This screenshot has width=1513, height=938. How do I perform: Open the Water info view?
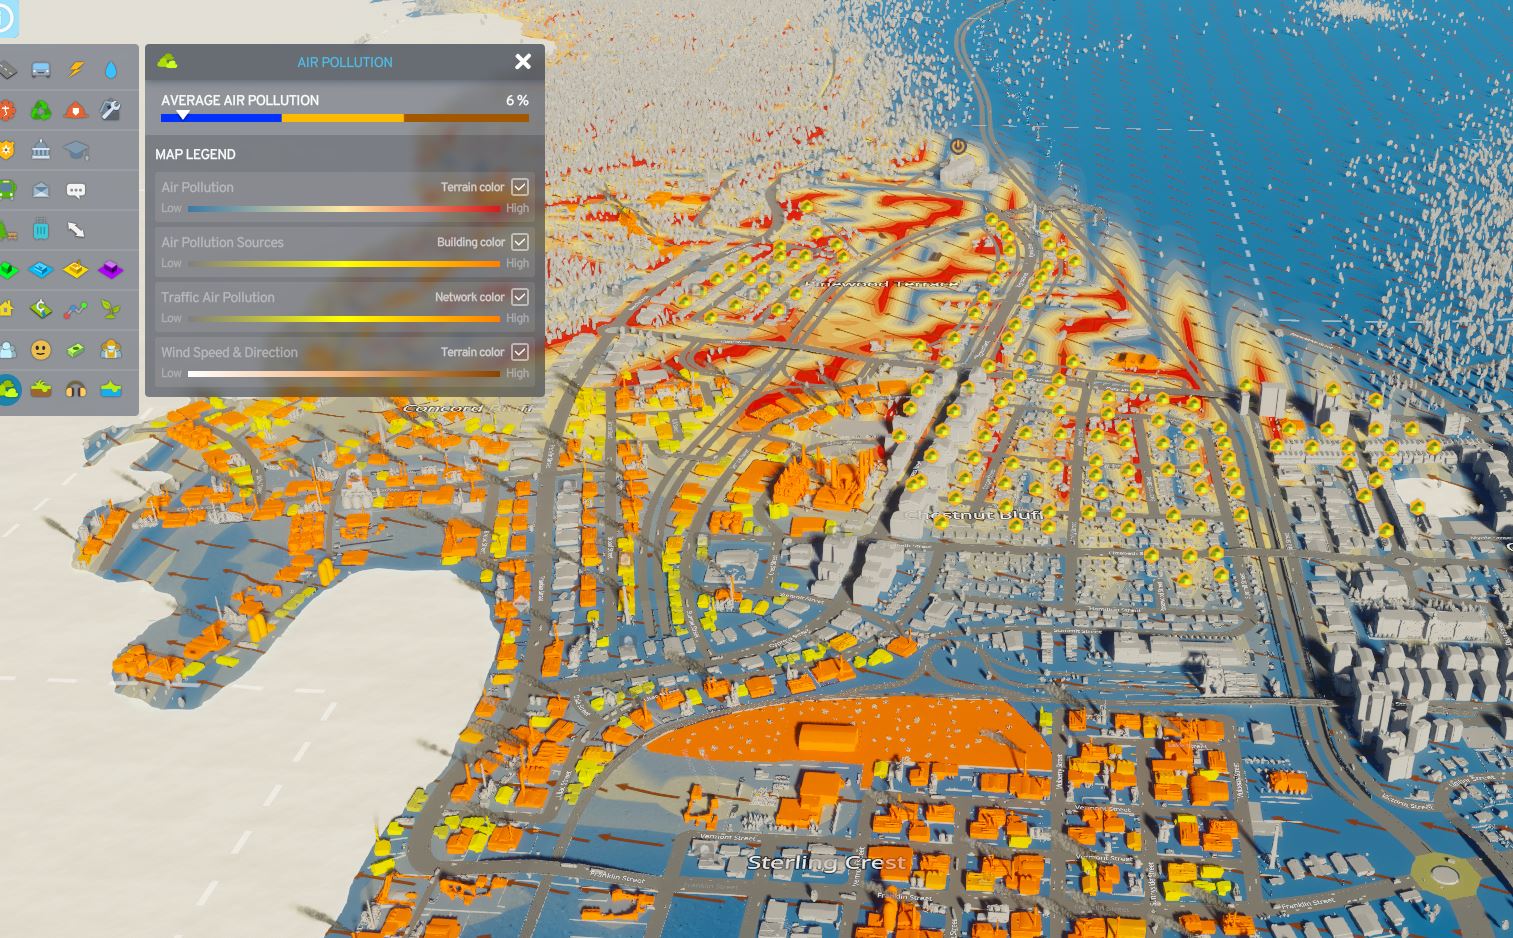click(x=111, y=69)
